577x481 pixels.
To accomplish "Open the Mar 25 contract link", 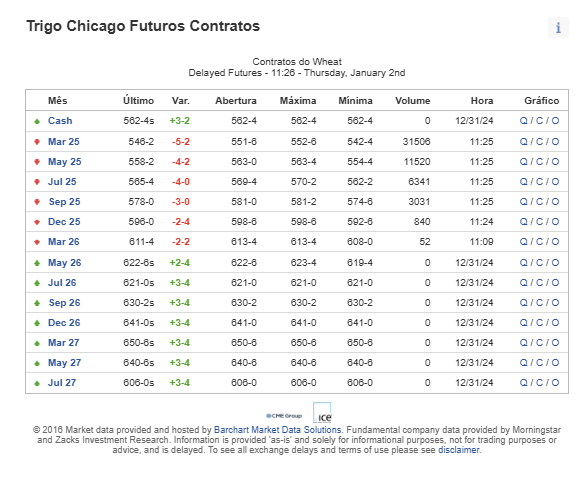I will (64, 142).
